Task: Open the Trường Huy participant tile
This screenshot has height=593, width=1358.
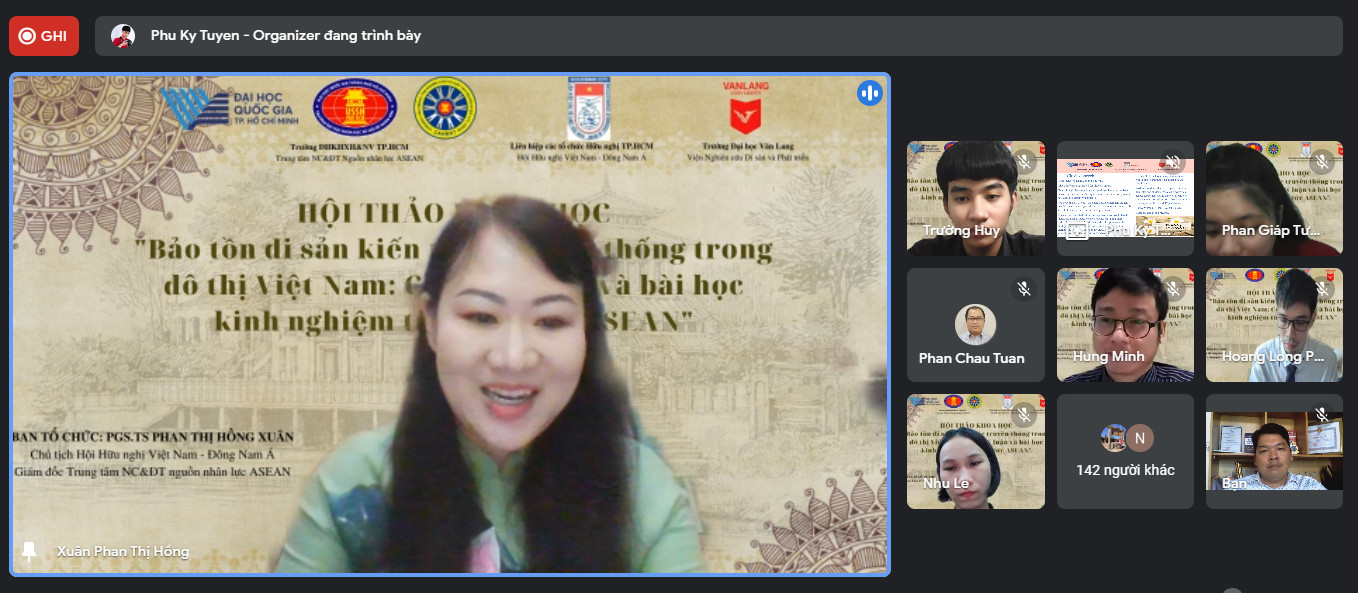Action: [976, 198]
